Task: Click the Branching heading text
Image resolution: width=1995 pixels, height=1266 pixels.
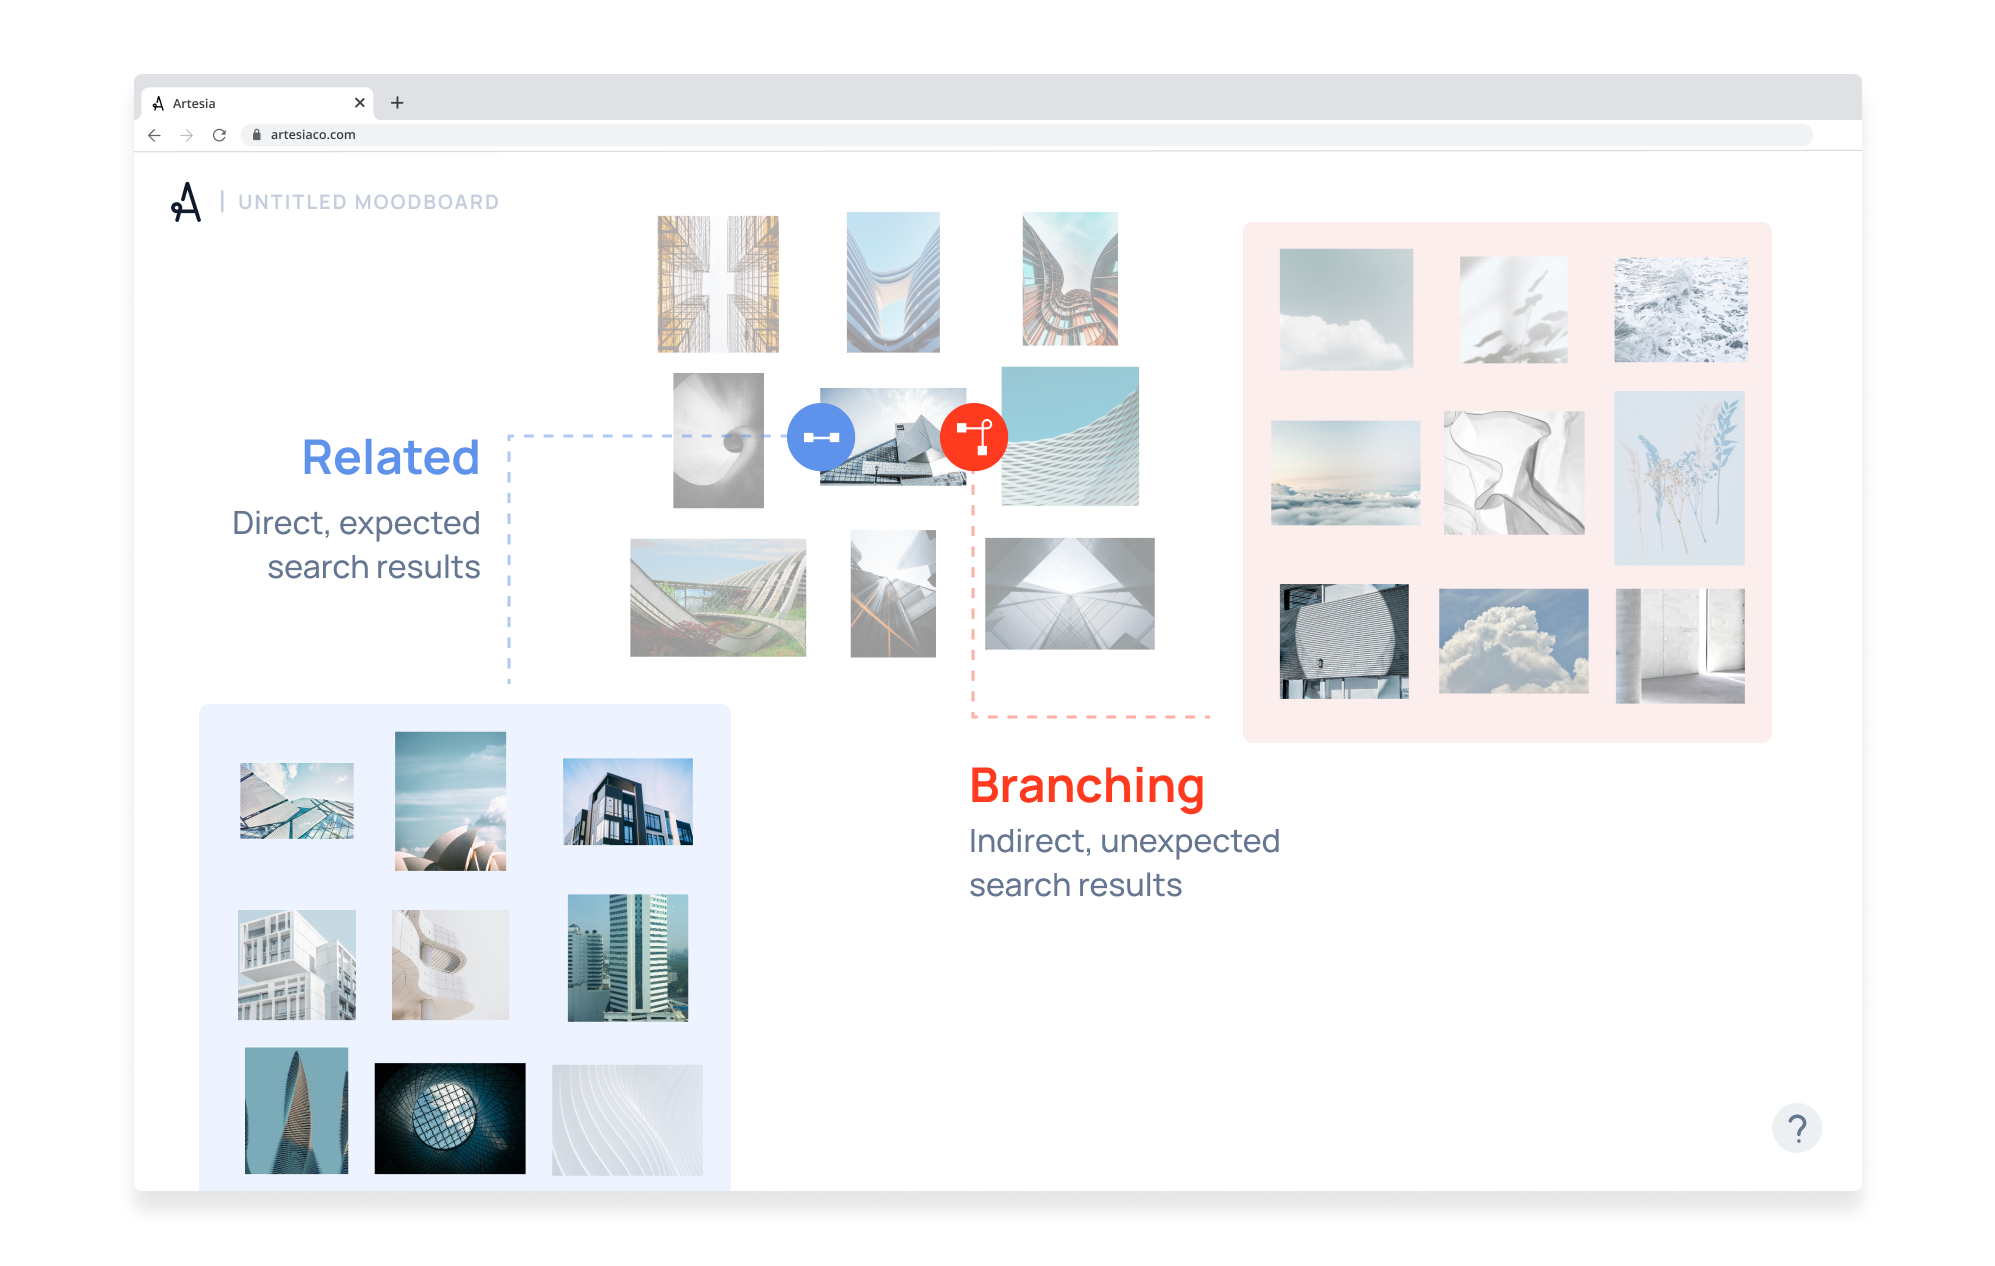Action: 1087,786
